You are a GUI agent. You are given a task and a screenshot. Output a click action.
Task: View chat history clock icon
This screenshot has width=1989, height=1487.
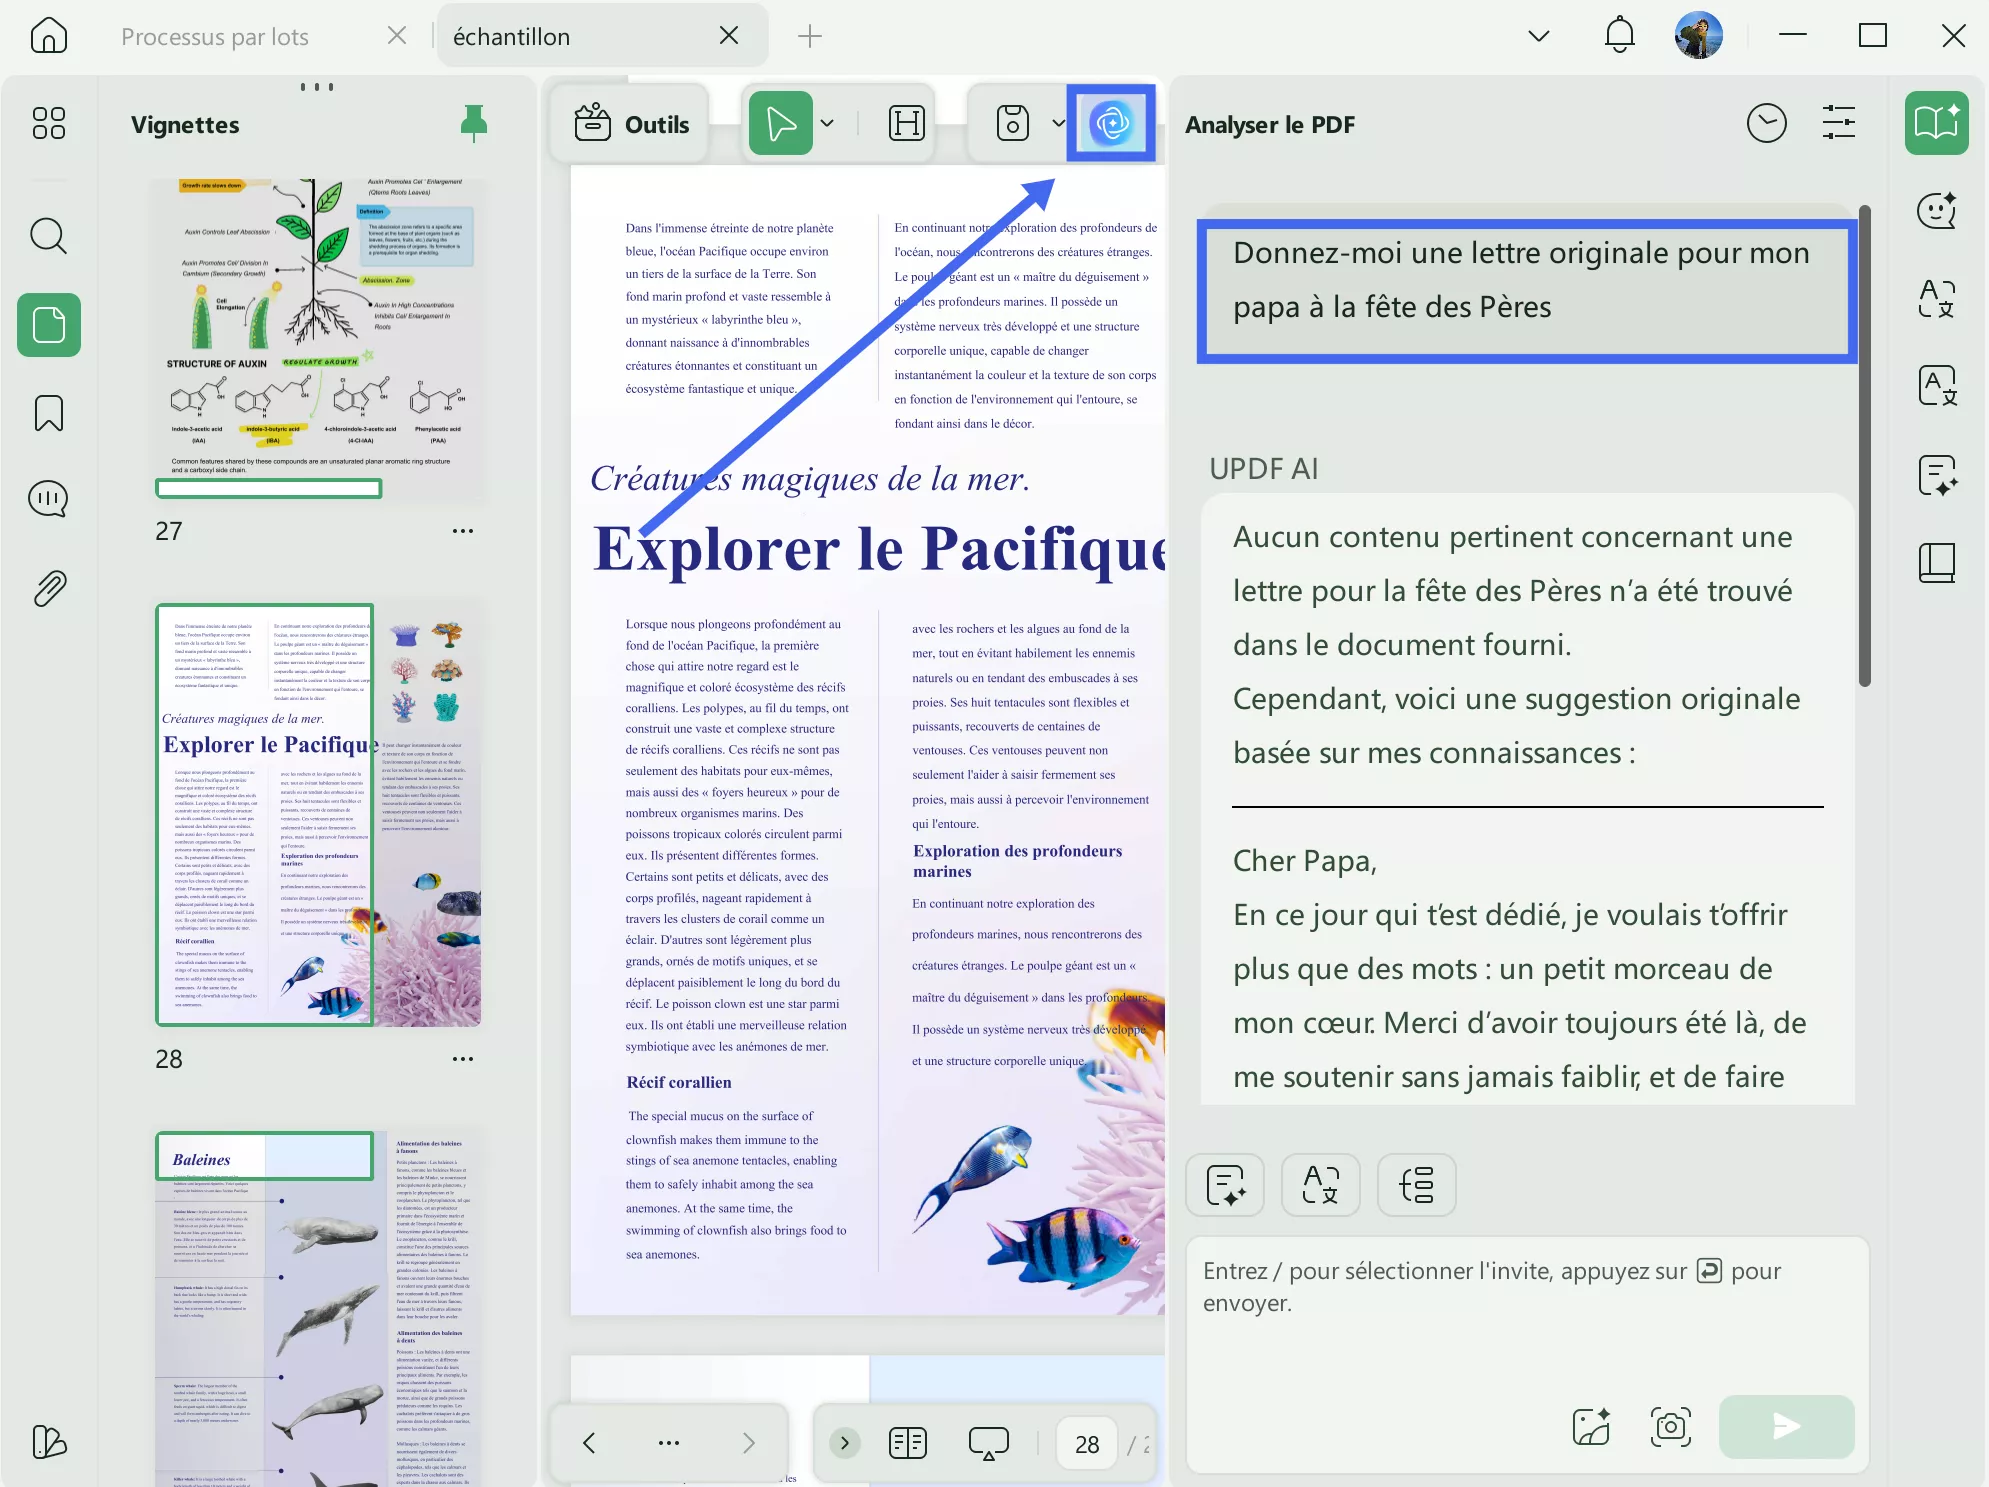[x=1766, y=124]
